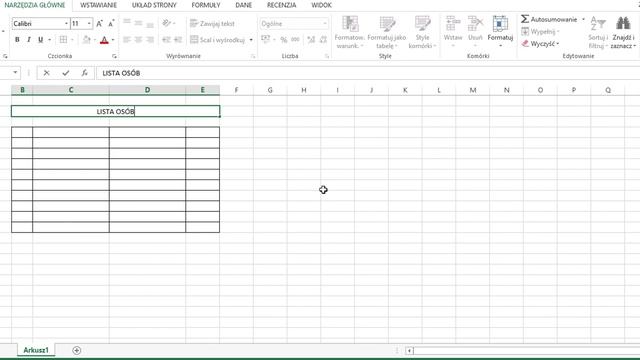The width and height of the screenshot is (640, 360).
Task: Open Formatowanie warunkowe conditional formatting
Action: [x=350, y=32]
